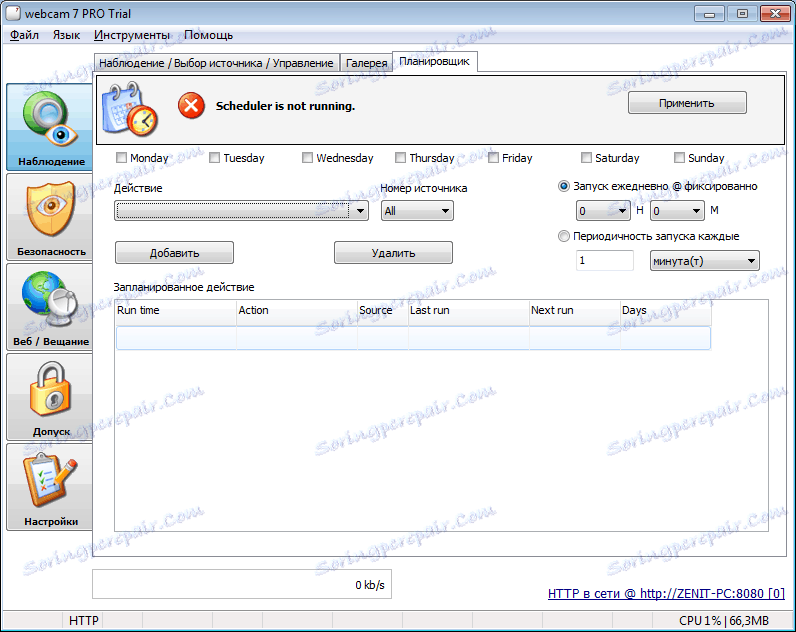Click the red scheduler error icon
Image resolution: width=796 pixels, height=632 pixels.
point(191,106)
